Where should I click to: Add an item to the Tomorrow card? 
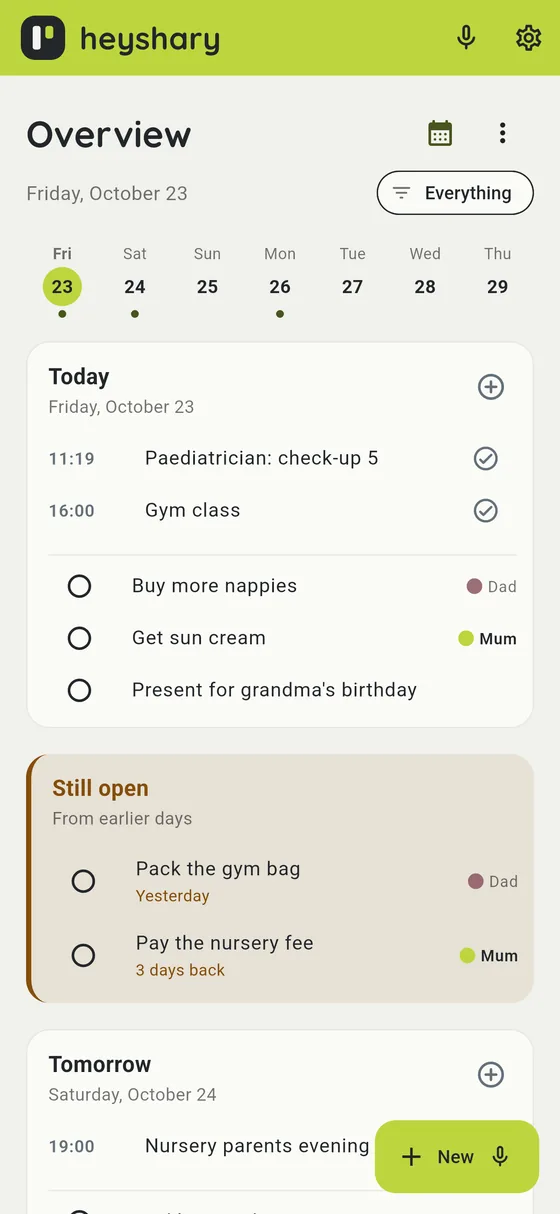coord(491,1075)
